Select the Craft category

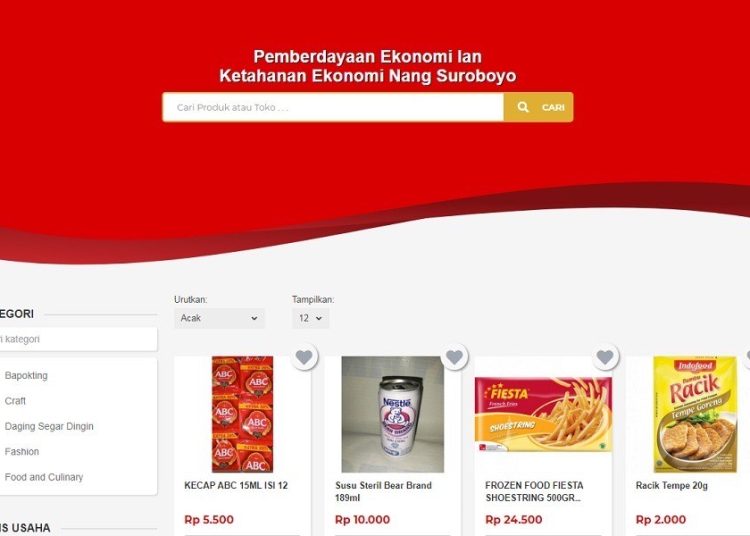click(15, 401)
